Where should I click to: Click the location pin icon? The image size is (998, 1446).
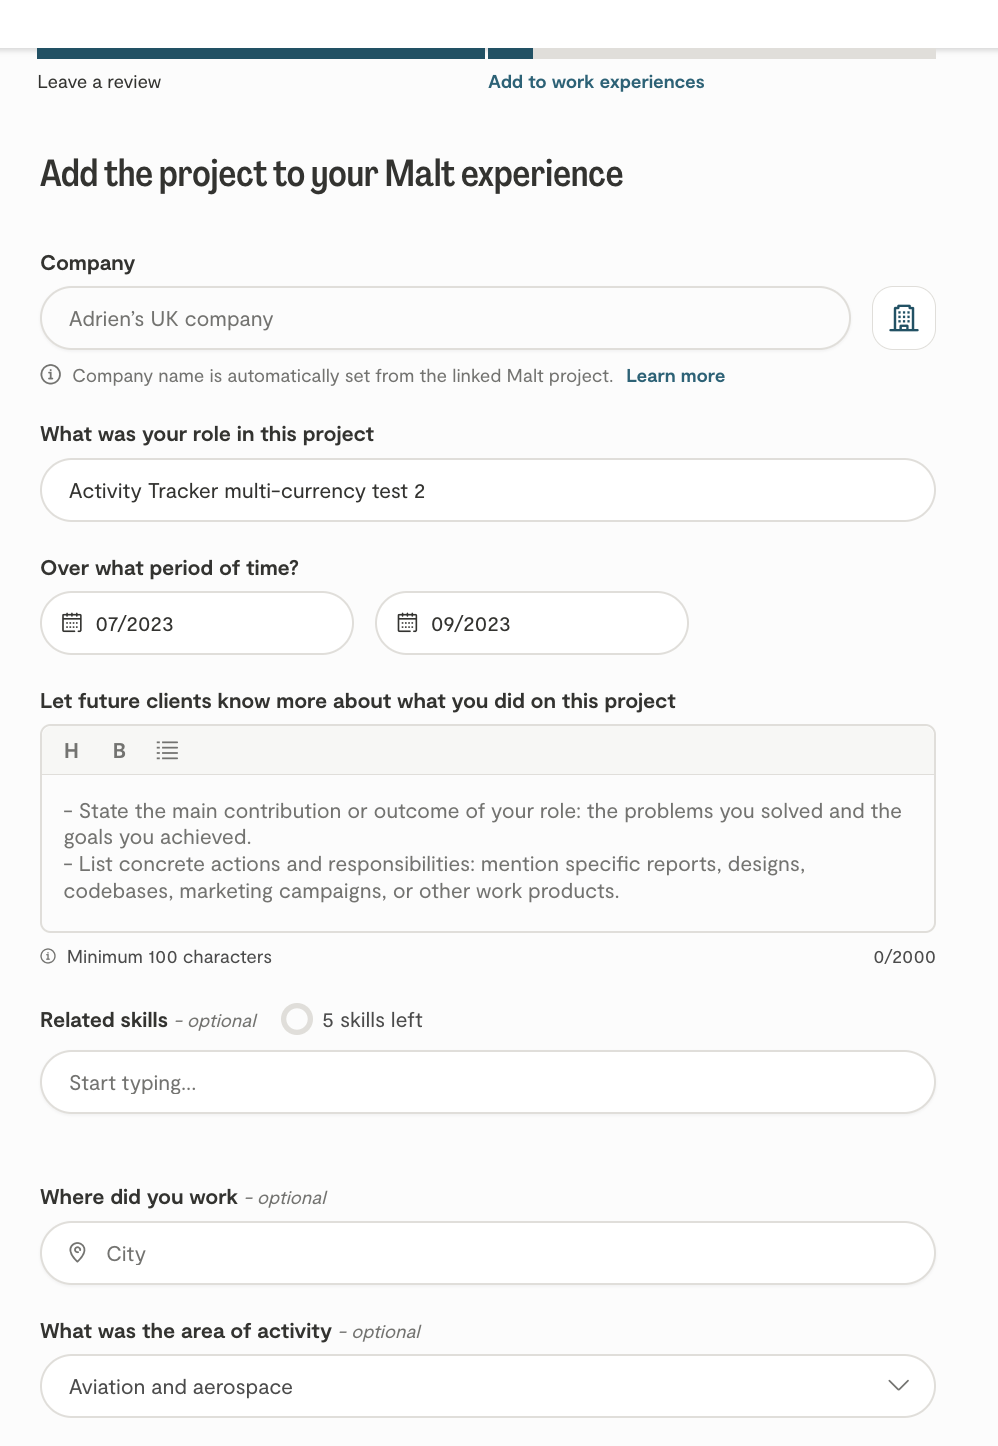point(77,1252)
